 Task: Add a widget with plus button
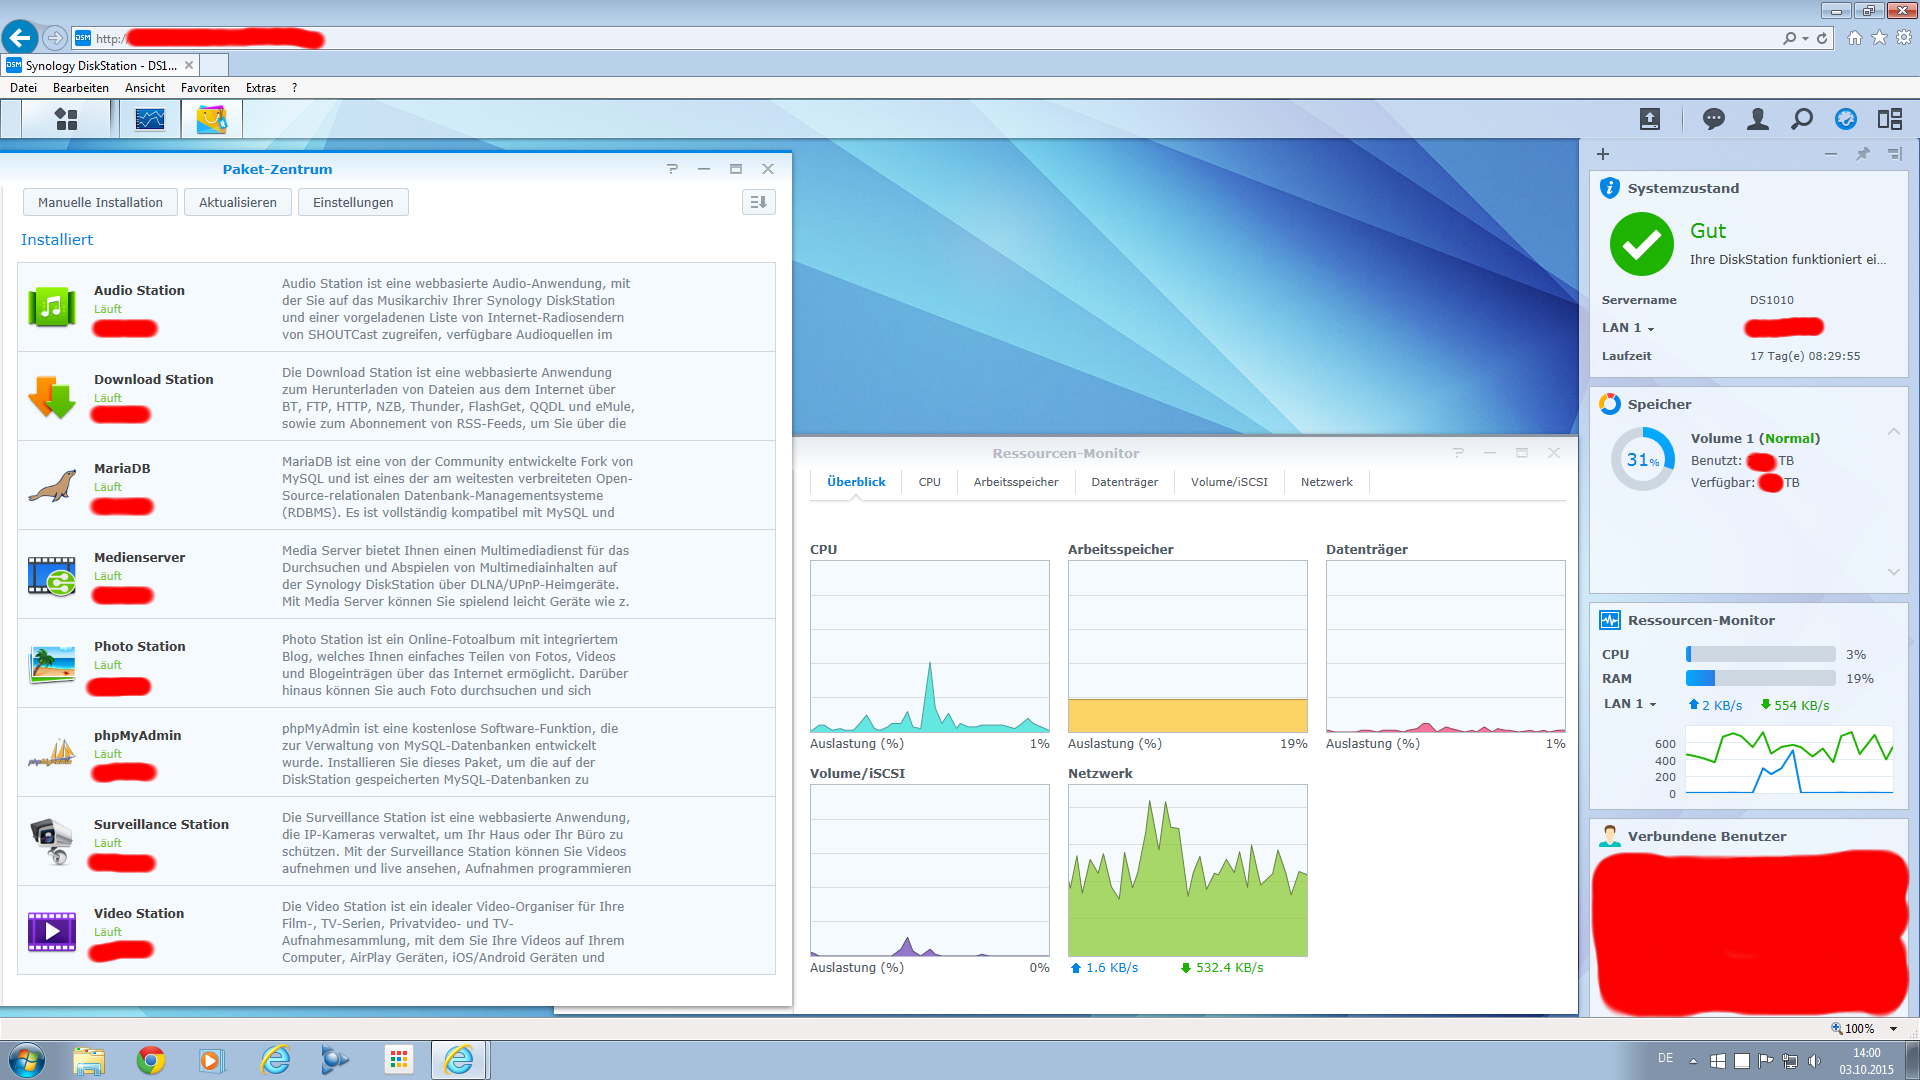[x=1603, y=154]
